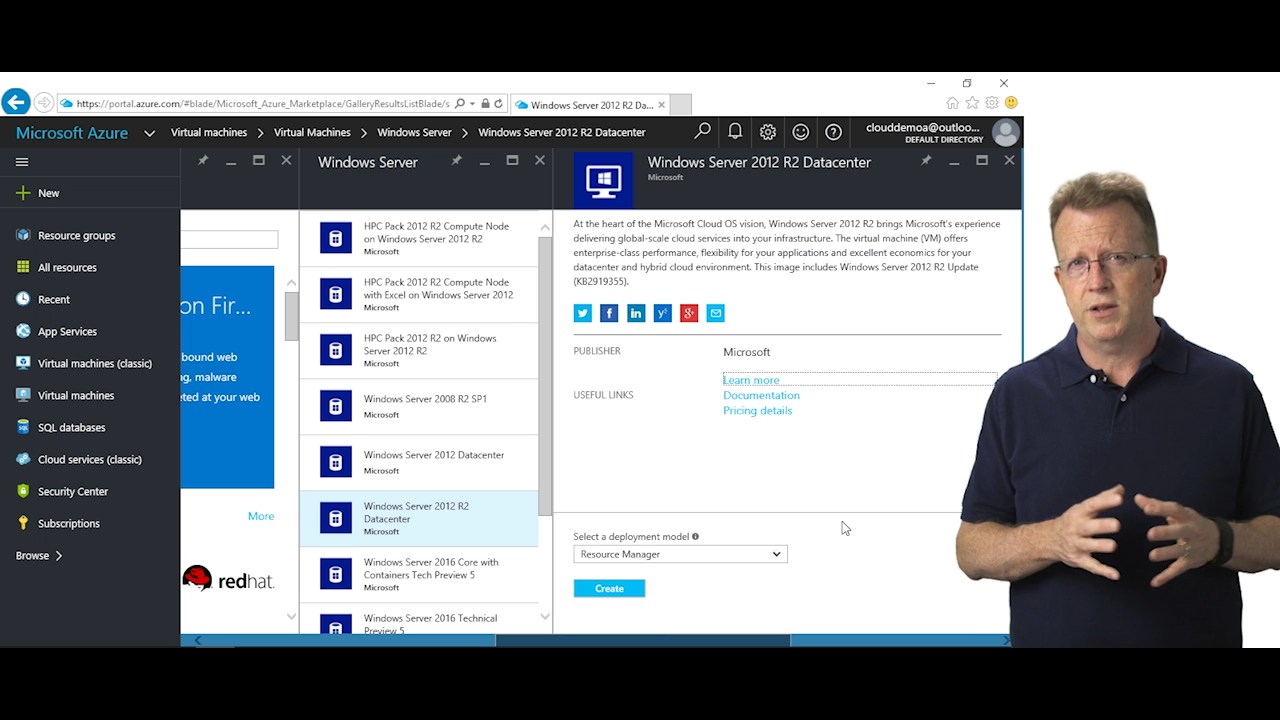This screenshot has height=720, width=1280.
Task: Share on Yammer icon
Action: point(662,313)
